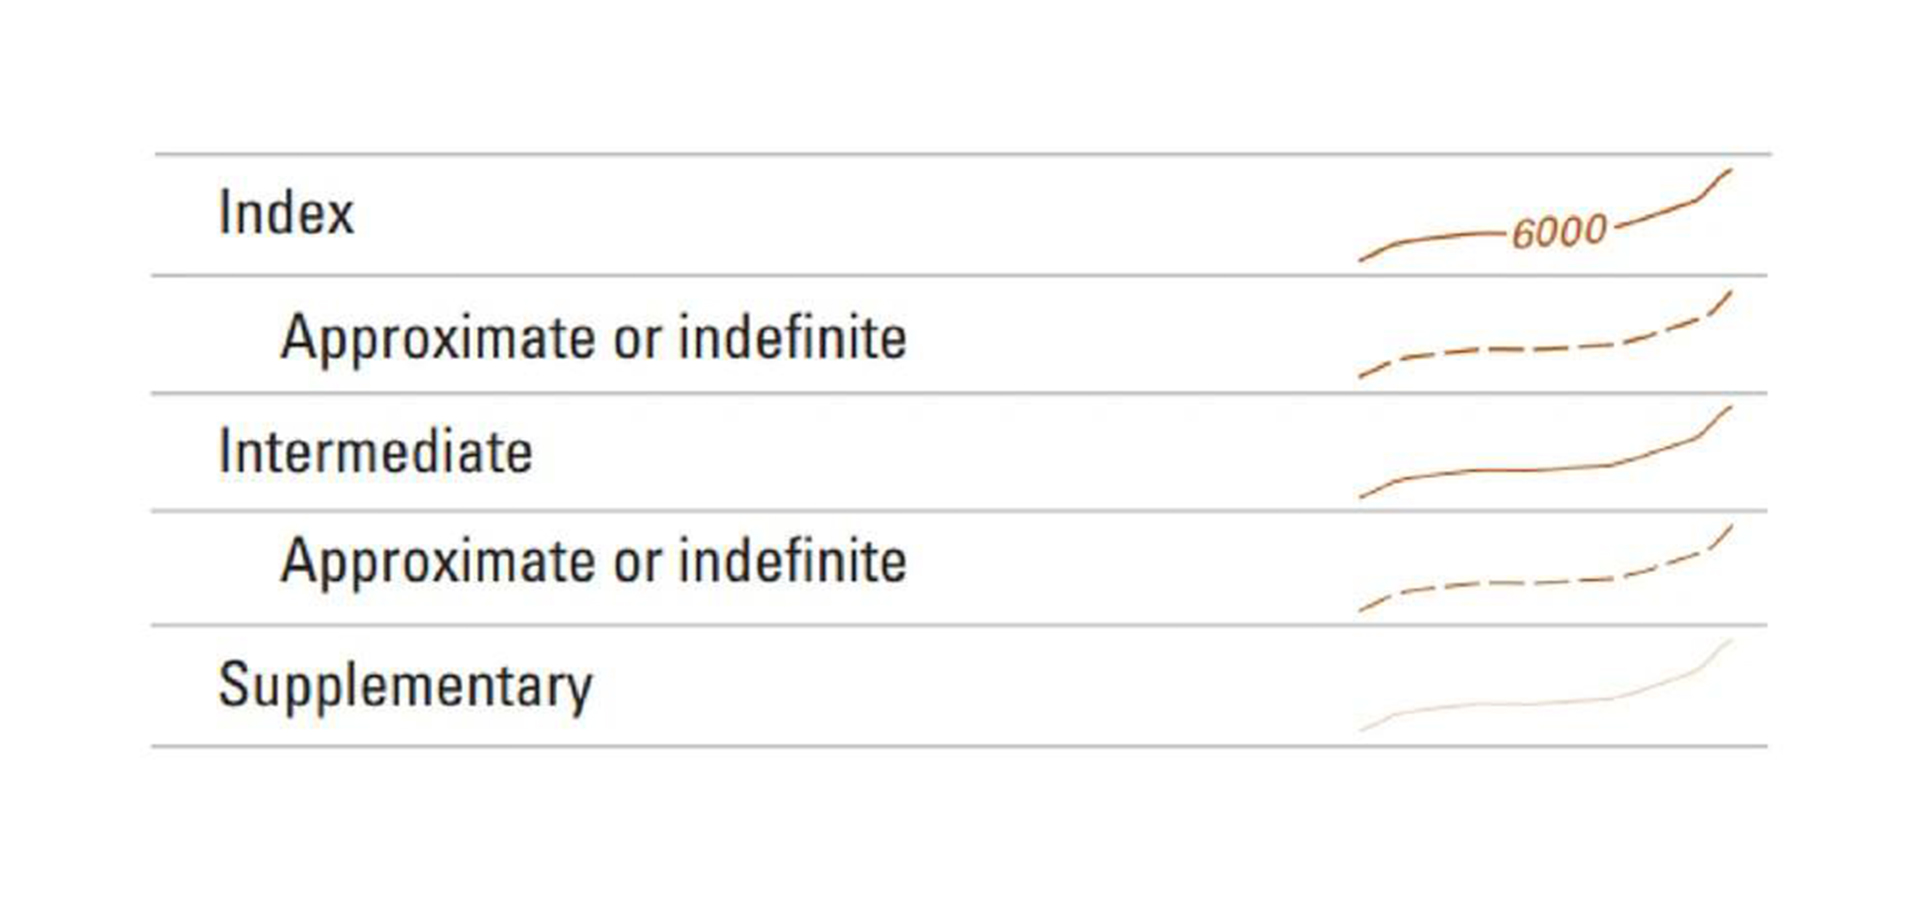Viewport: 1920px width, 900px height.
Task: Click the word indefinite under Index
Action: [x=793, y=337]
